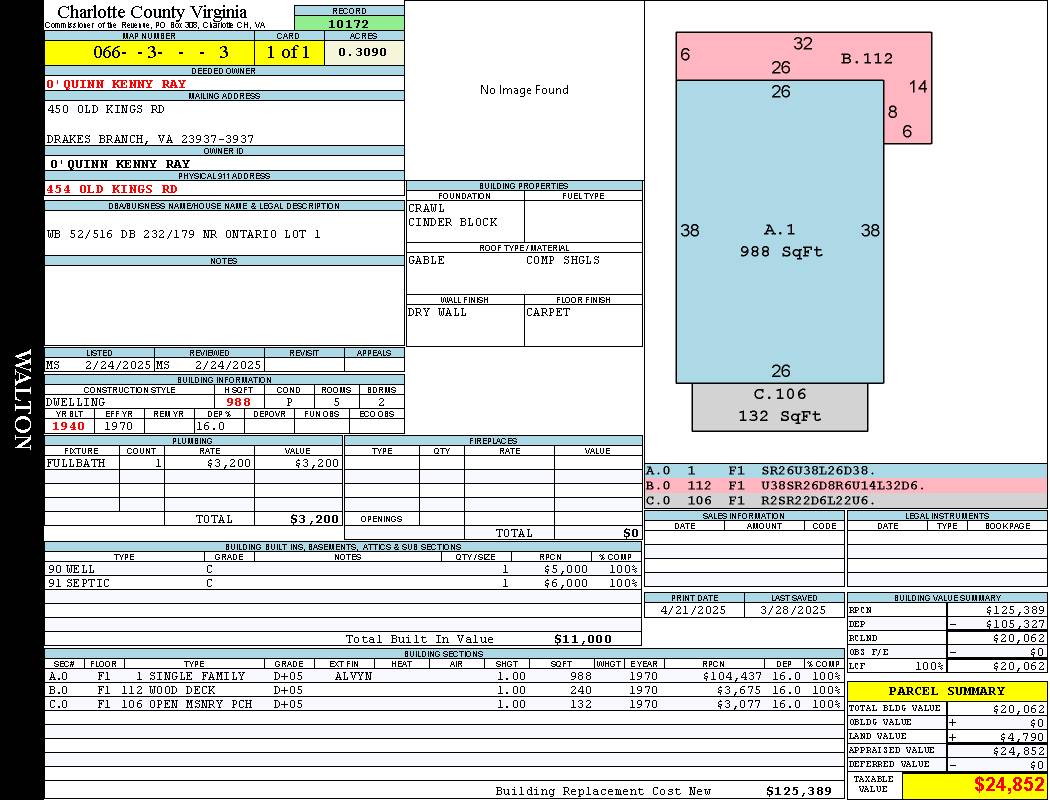Click the 'No Image Found' photo placeholder
1050x800 pixels.
point(524,90)
